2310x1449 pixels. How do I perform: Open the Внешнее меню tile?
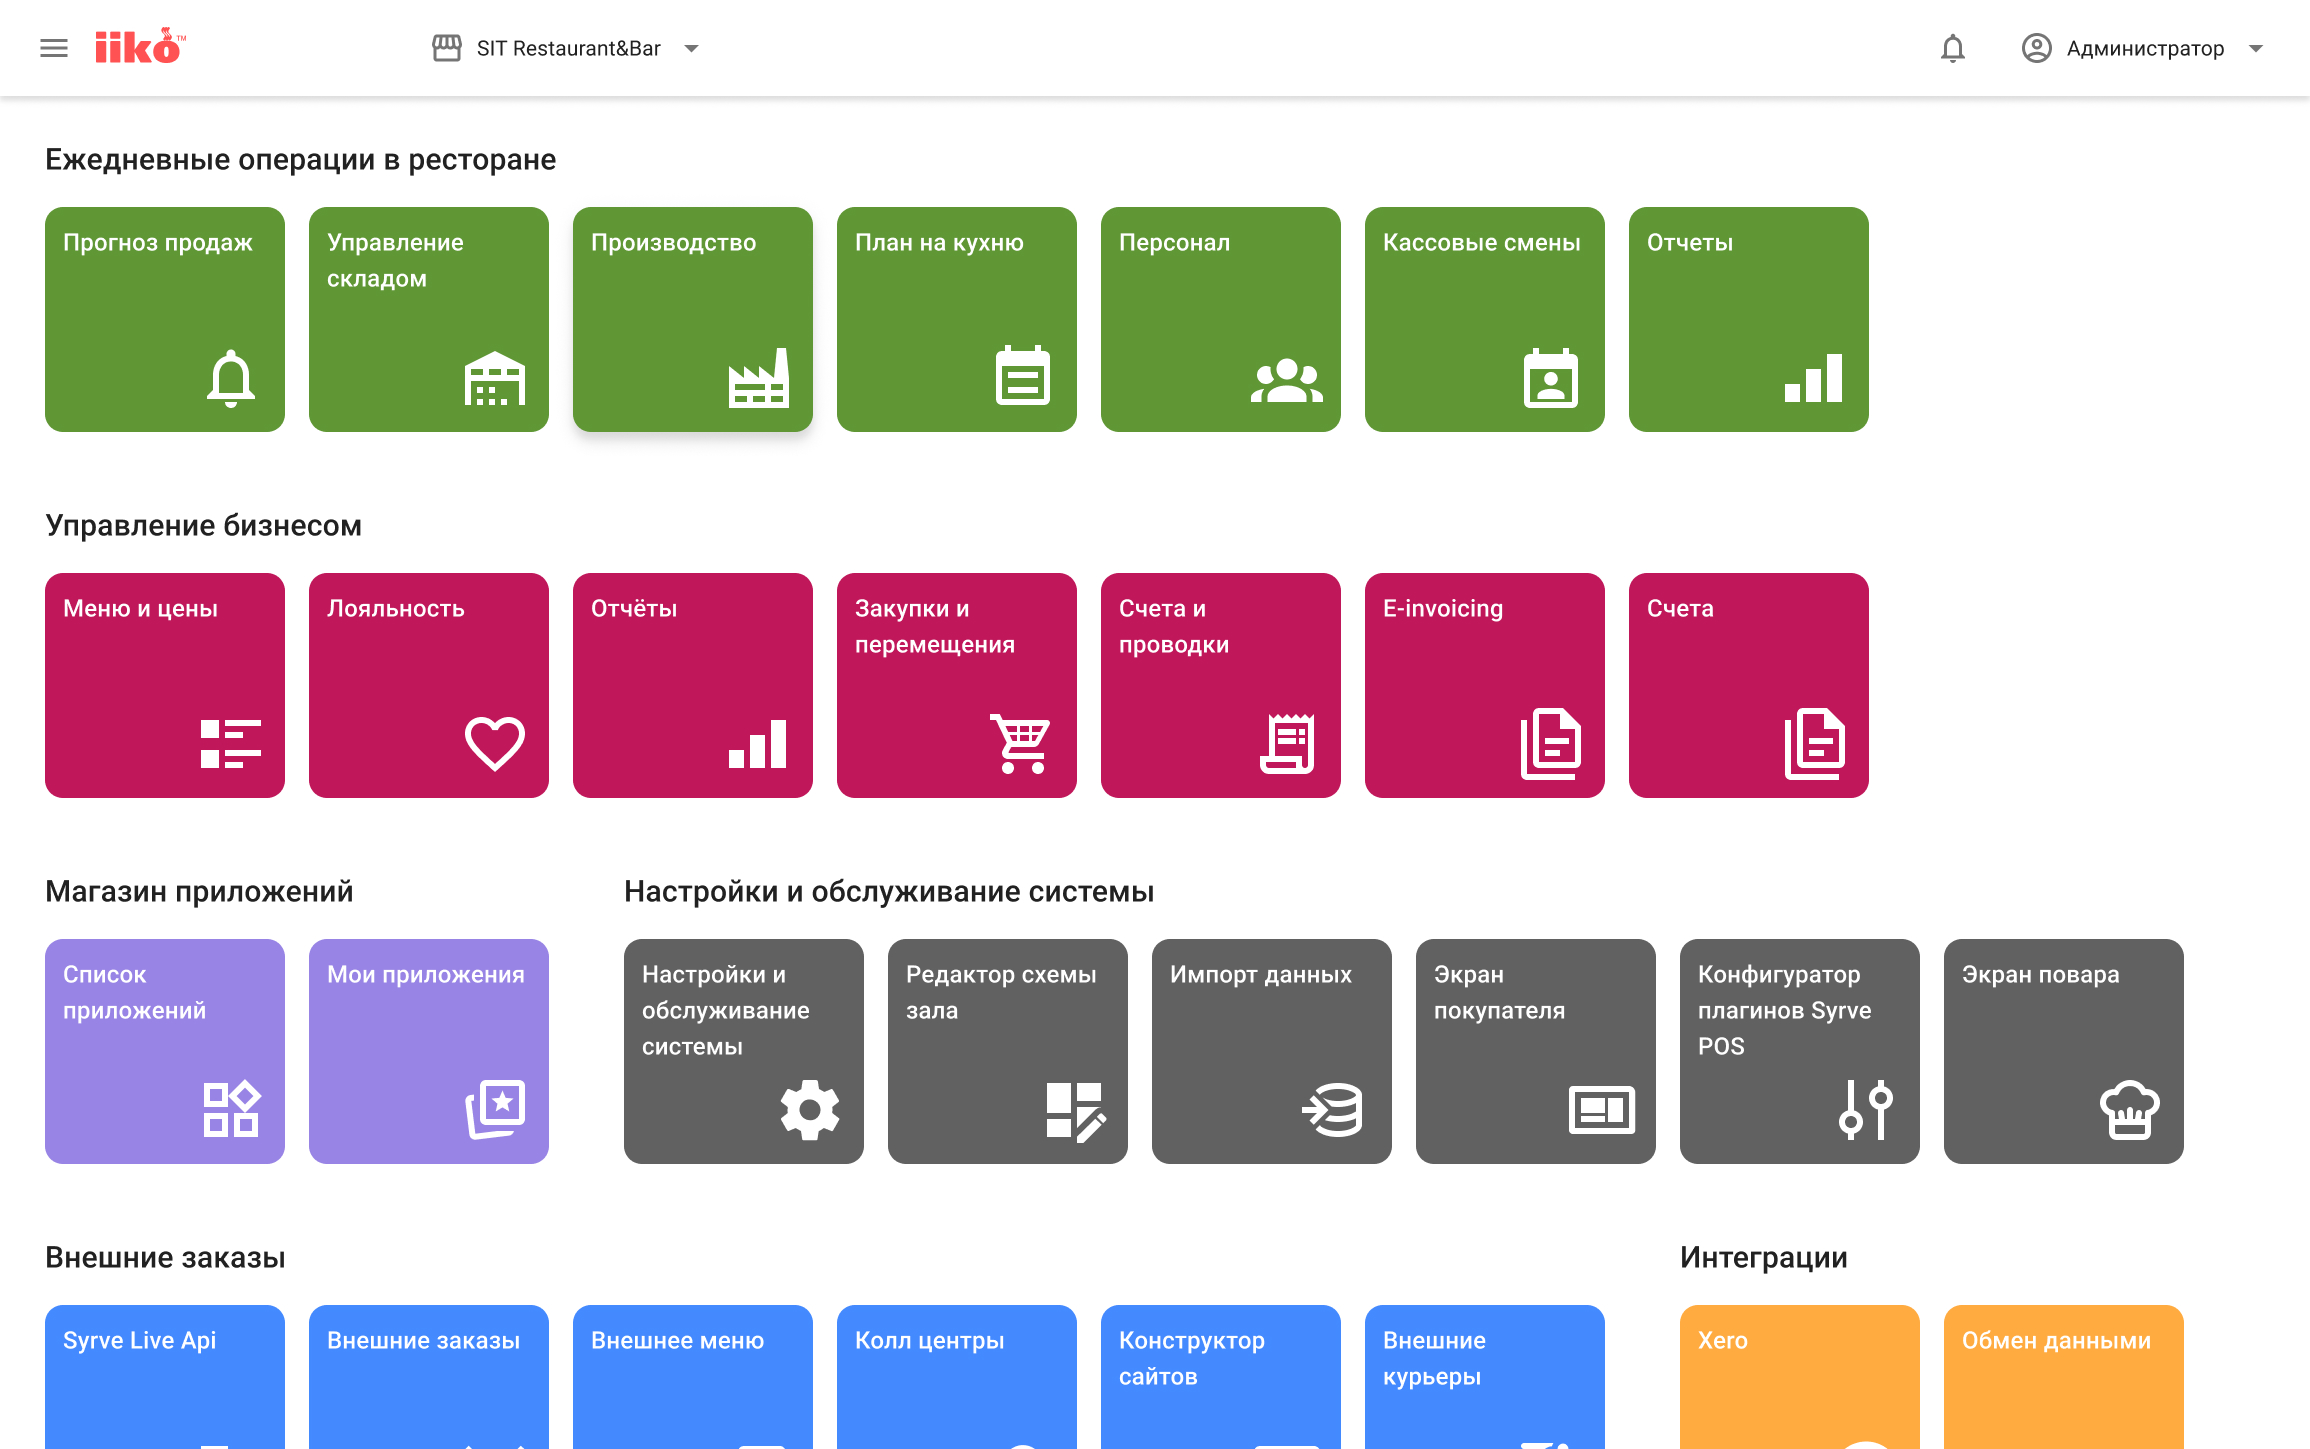[x=693, y=1376]
